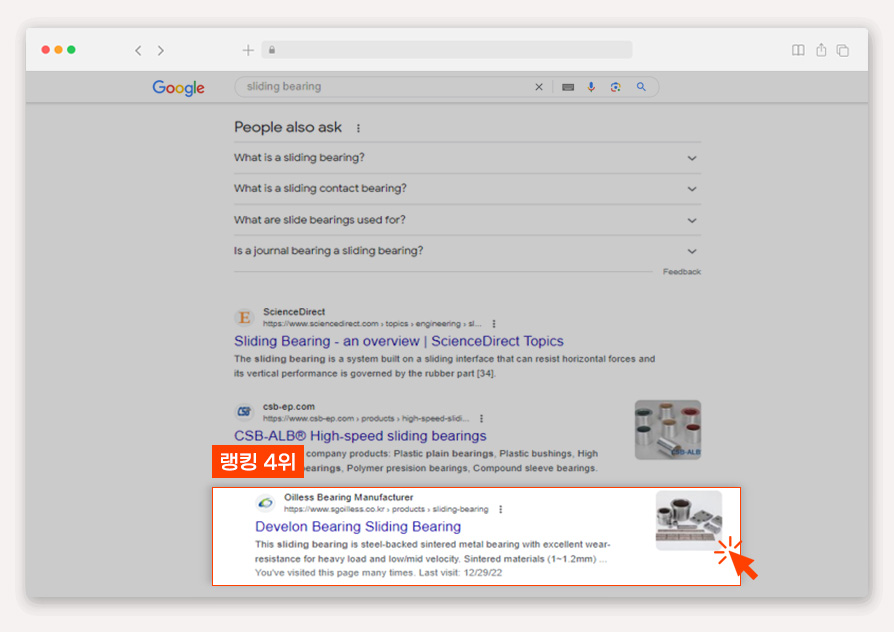Open the reading list book icon
The width and height of the screenshot is (894, 632).
pos(798,50)
